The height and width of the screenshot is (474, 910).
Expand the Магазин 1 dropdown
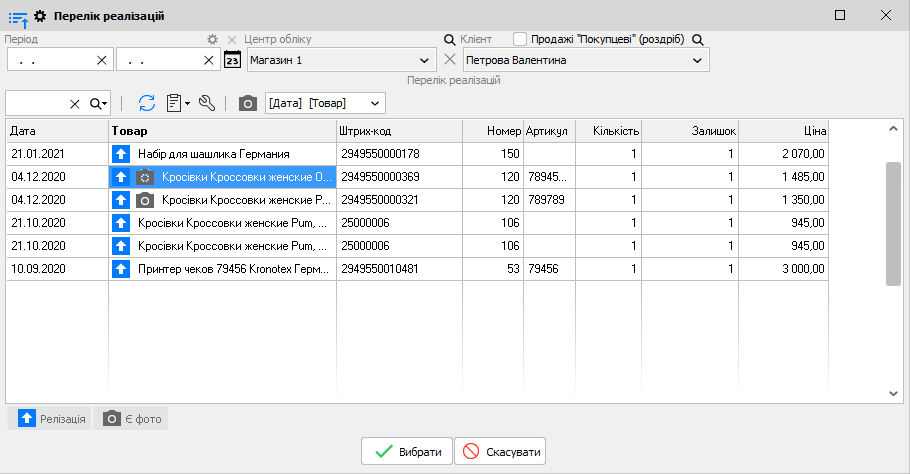[x=423, y=61]
